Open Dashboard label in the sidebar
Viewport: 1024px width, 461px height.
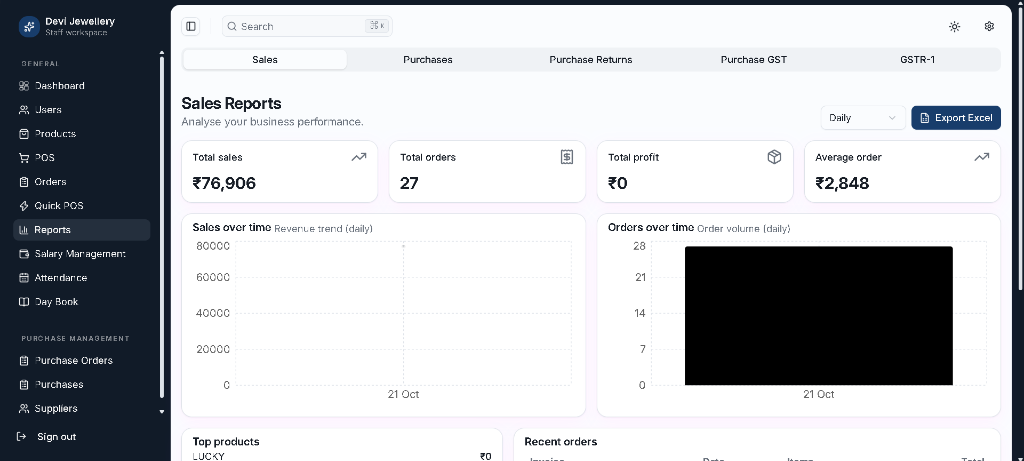click(59, 86)
